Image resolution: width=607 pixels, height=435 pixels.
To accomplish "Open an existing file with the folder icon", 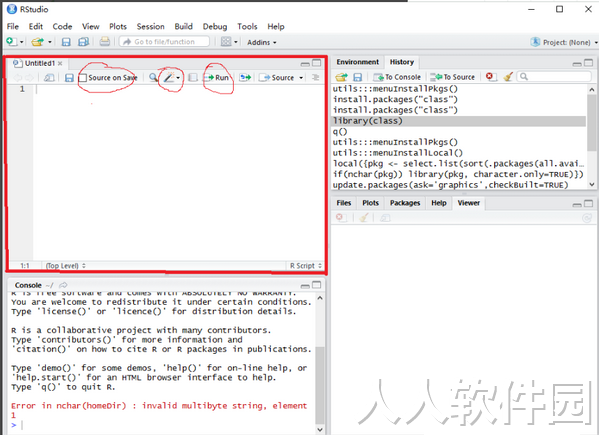I will (38, 41).
